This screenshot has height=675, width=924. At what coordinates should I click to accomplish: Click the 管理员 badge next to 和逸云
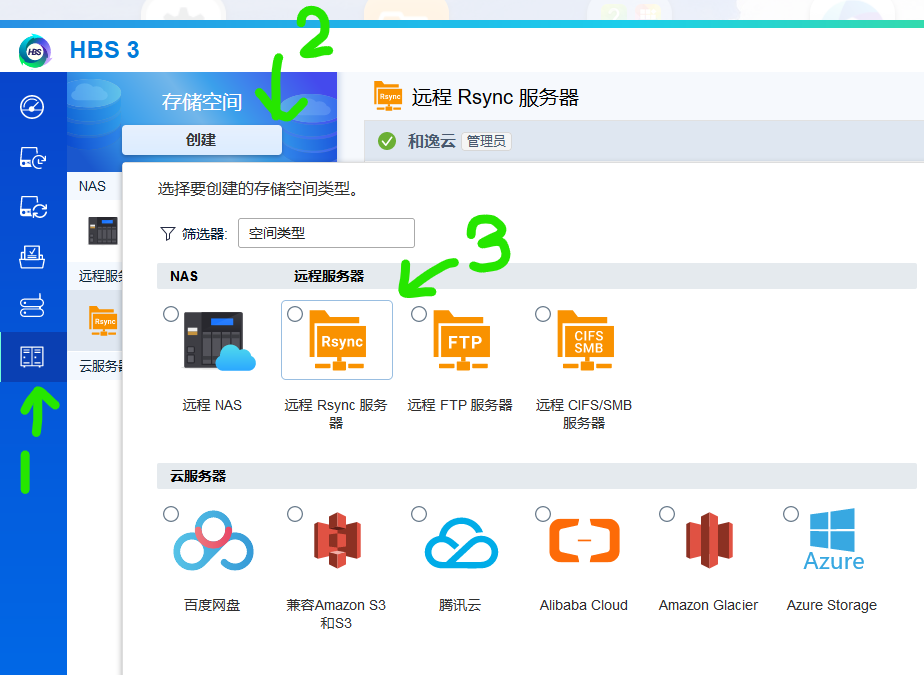[x=486, y=141]
